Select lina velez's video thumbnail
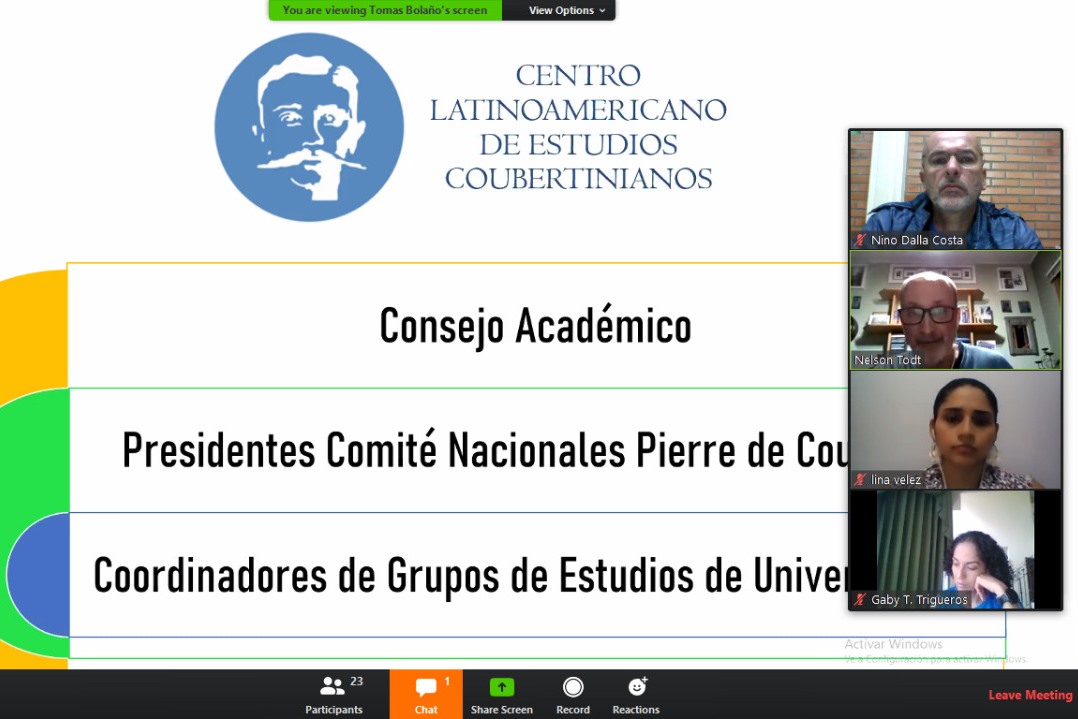This screenshot has height=719, width=1078. point(956,430)
